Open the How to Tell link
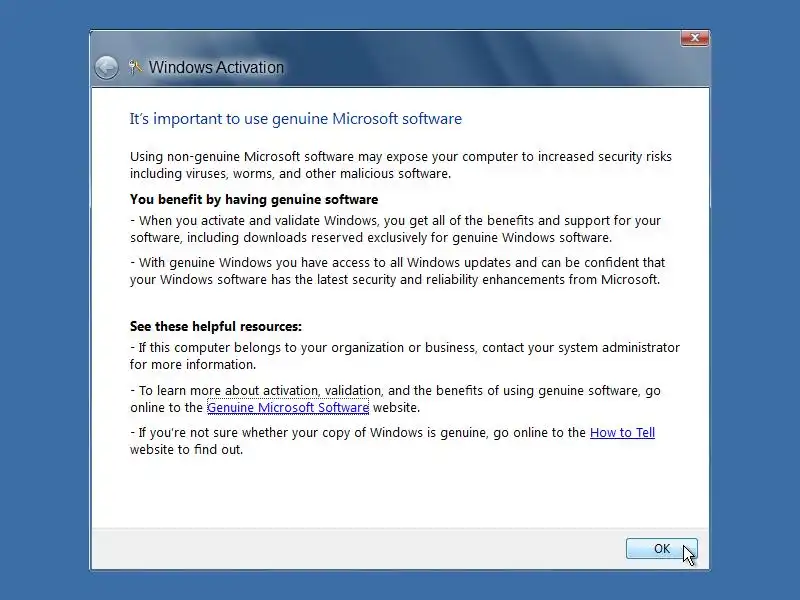 [x=622, y=433]
